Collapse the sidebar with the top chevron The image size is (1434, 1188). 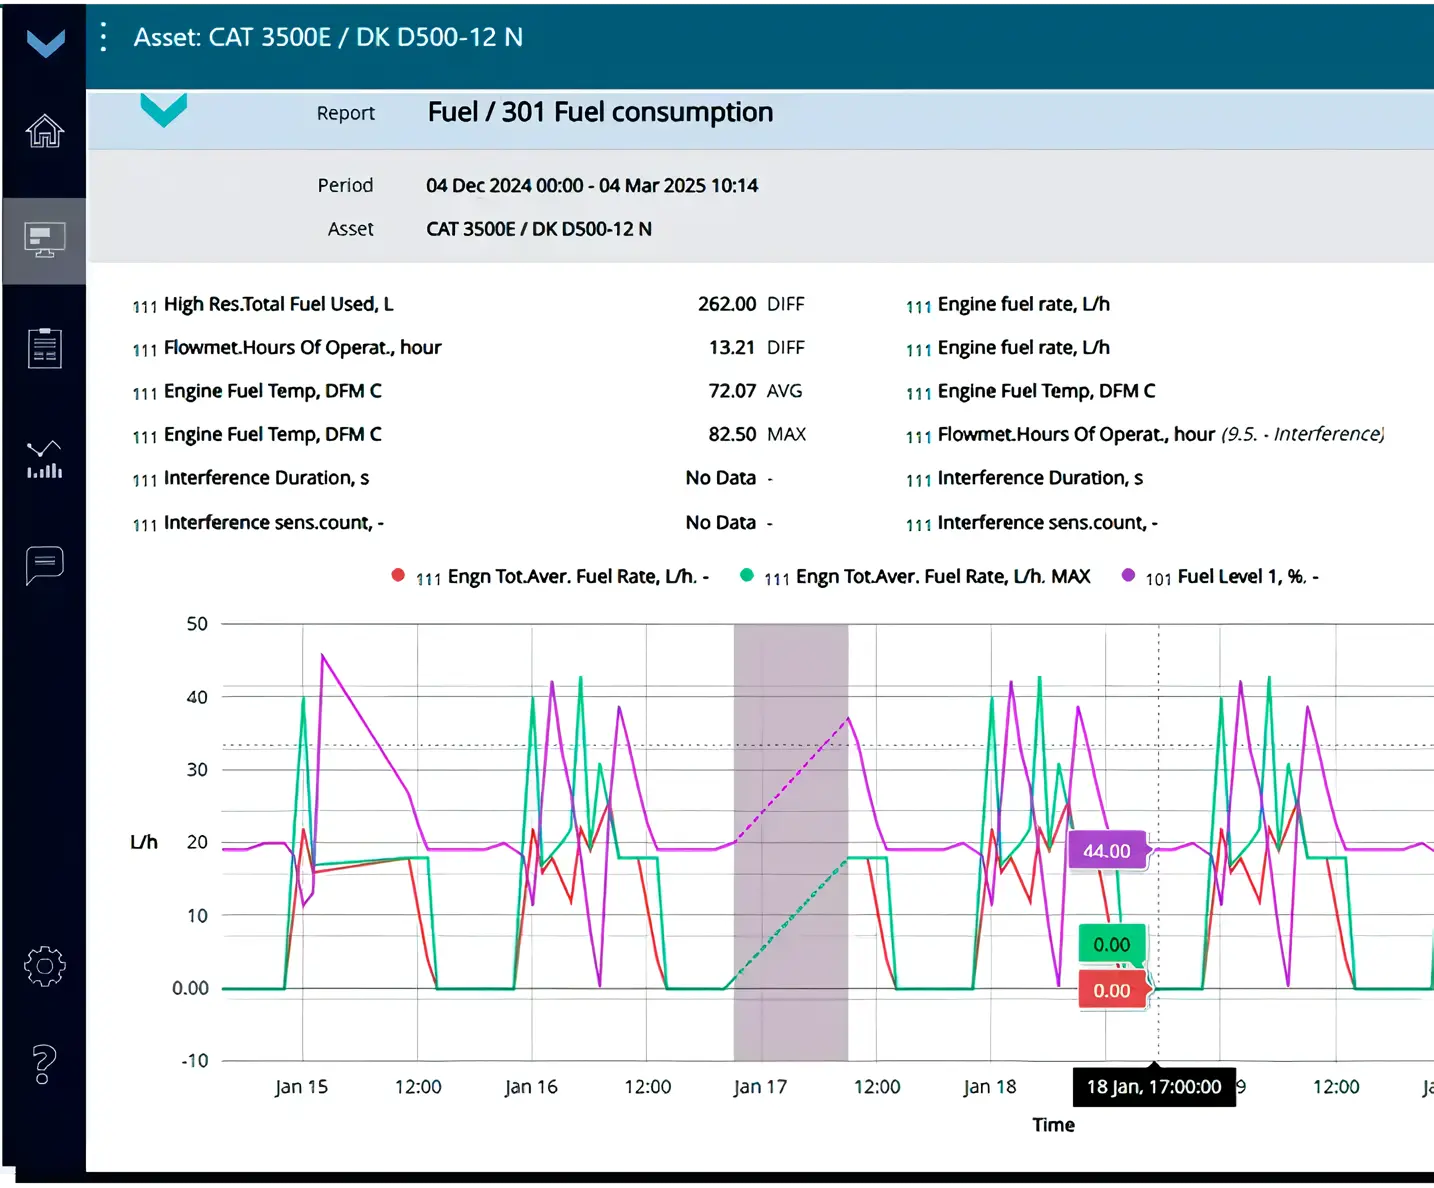pos(45,43)
